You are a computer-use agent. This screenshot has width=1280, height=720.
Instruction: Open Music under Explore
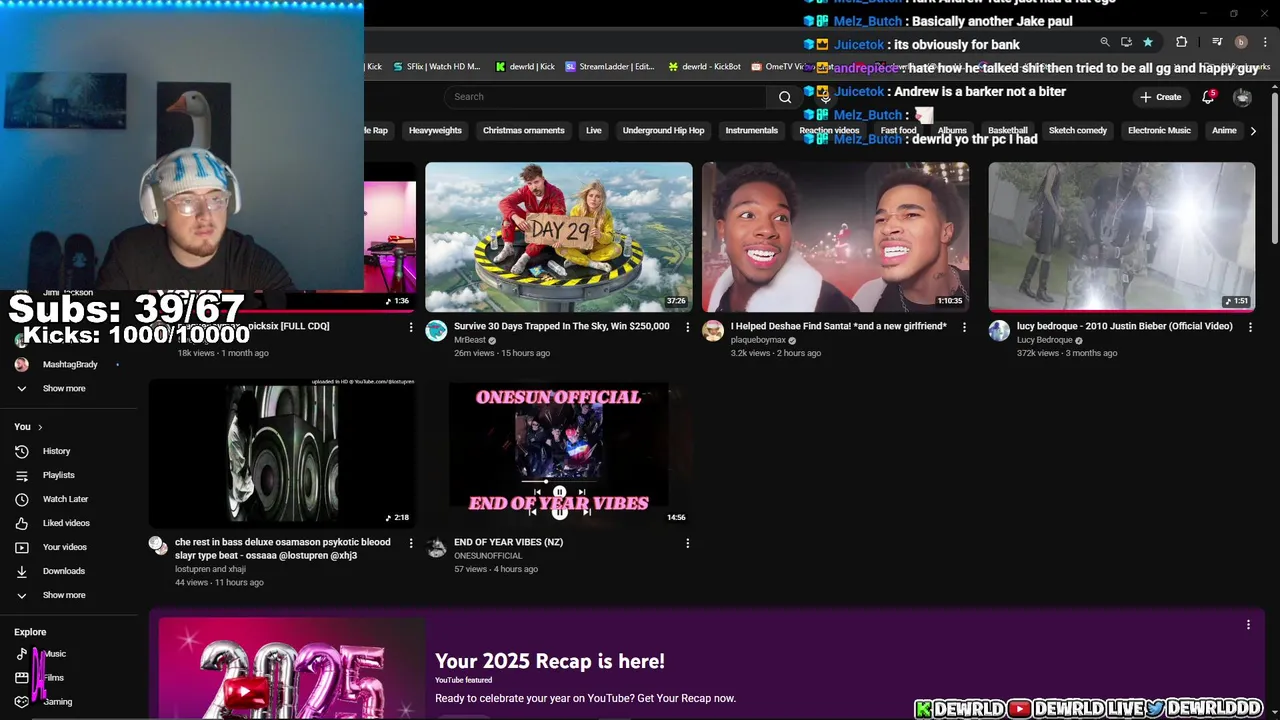tap(54, 654)
